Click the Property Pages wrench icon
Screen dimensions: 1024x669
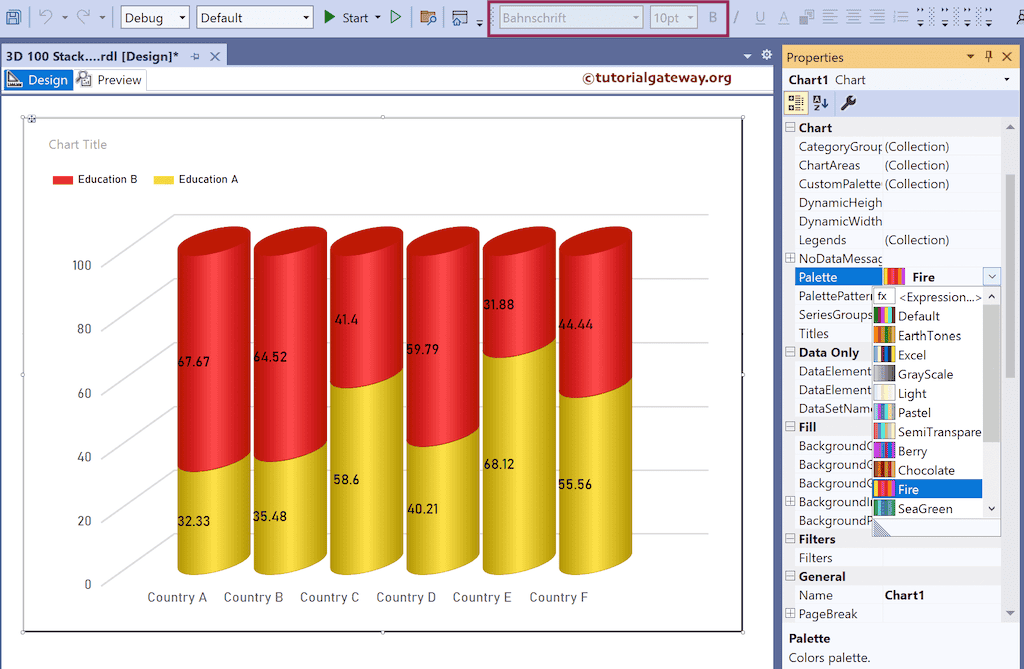(x=847, y=102)
